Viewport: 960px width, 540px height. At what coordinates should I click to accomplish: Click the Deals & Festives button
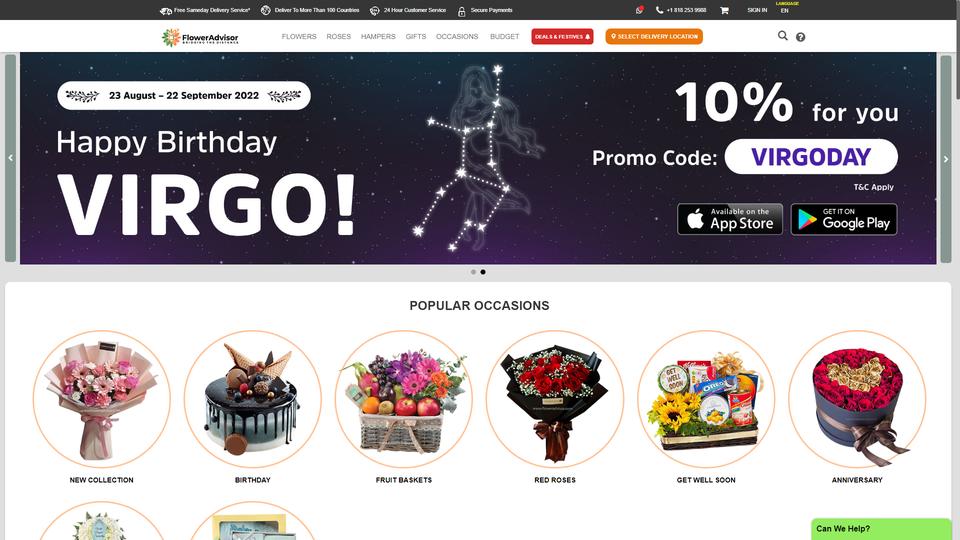562,37
